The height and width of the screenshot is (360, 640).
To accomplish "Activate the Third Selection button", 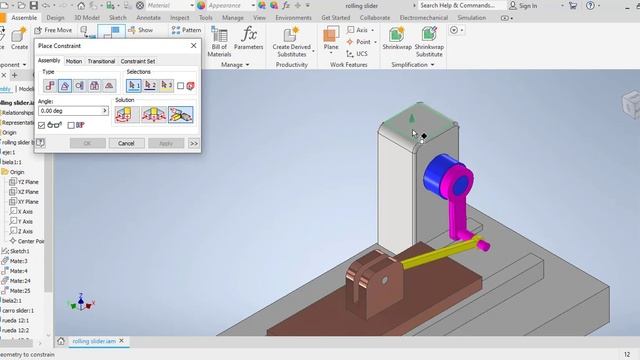I will pyautogui.click(x=167, y=85).
